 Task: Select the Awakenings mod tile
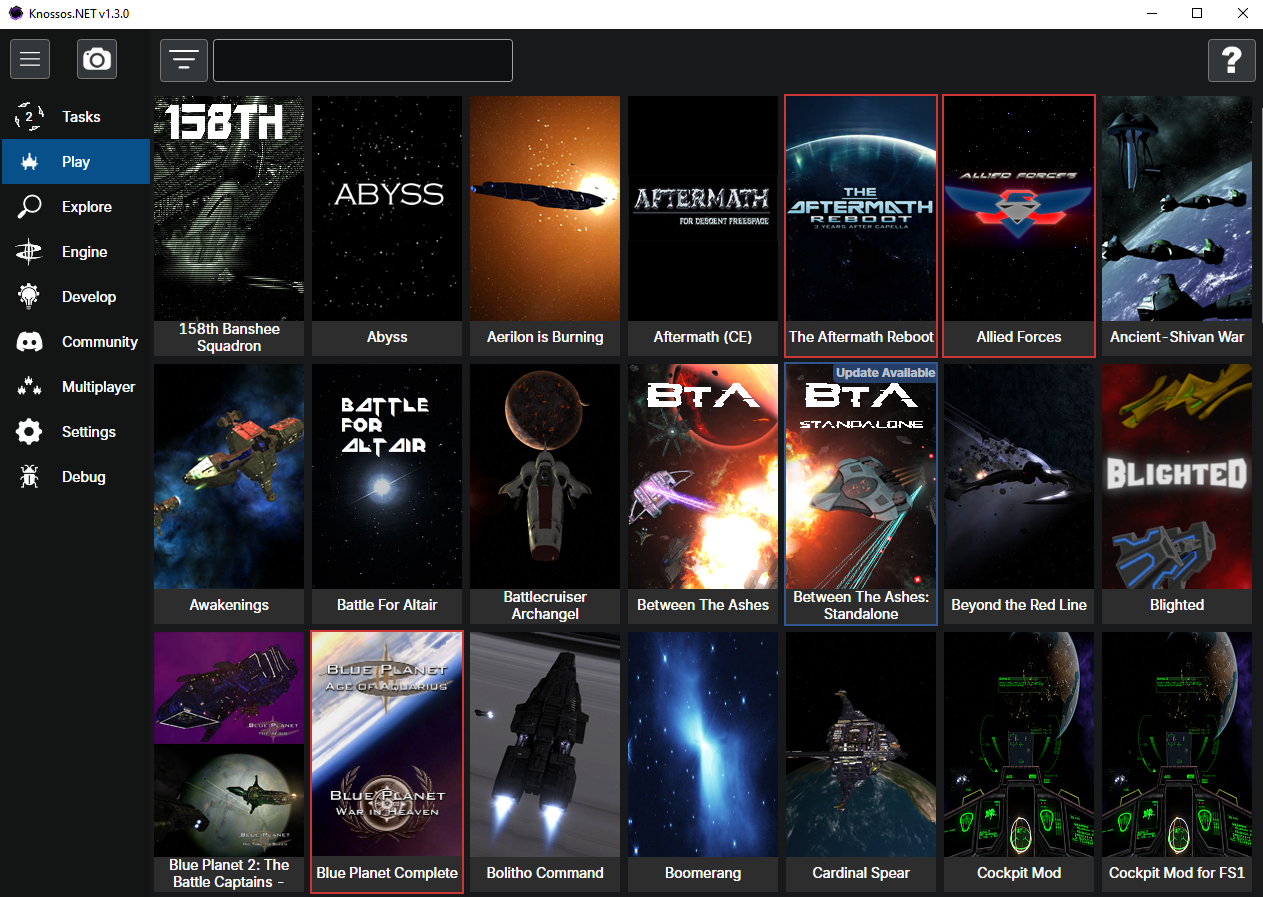[229, 493]
